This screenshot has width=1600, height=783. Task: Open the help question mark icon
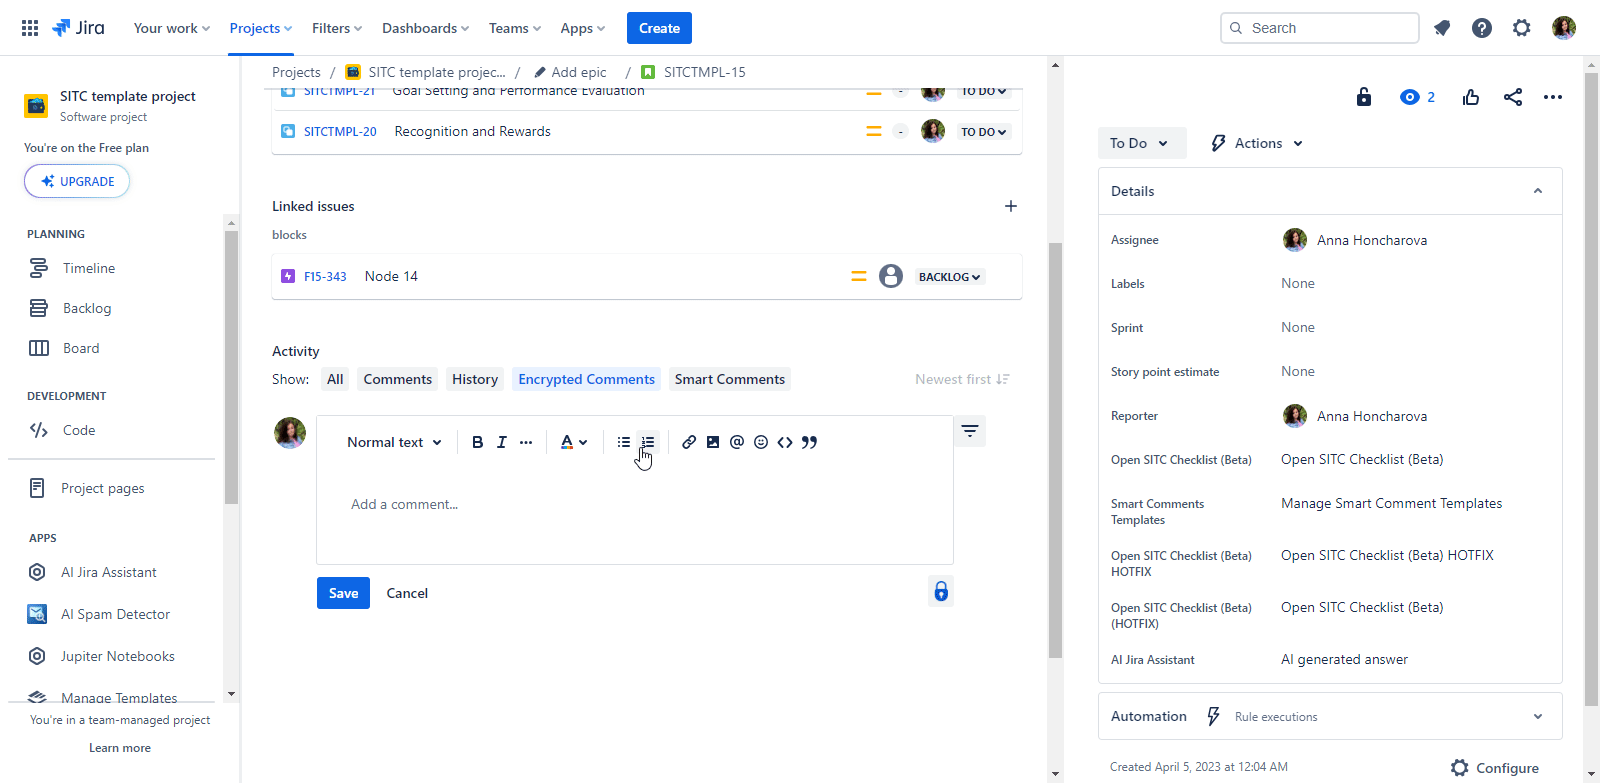click(1482, 28)
